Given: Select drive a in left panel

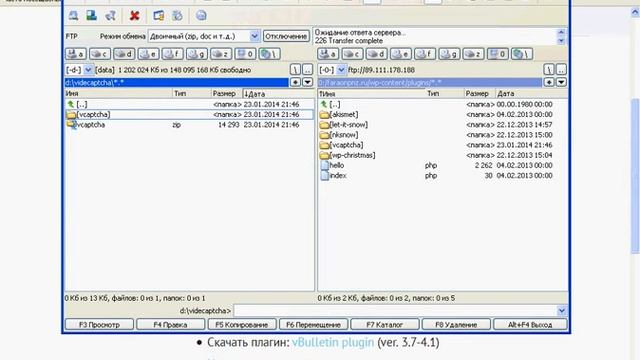Looking at the screenshot, I should (76, 54).
